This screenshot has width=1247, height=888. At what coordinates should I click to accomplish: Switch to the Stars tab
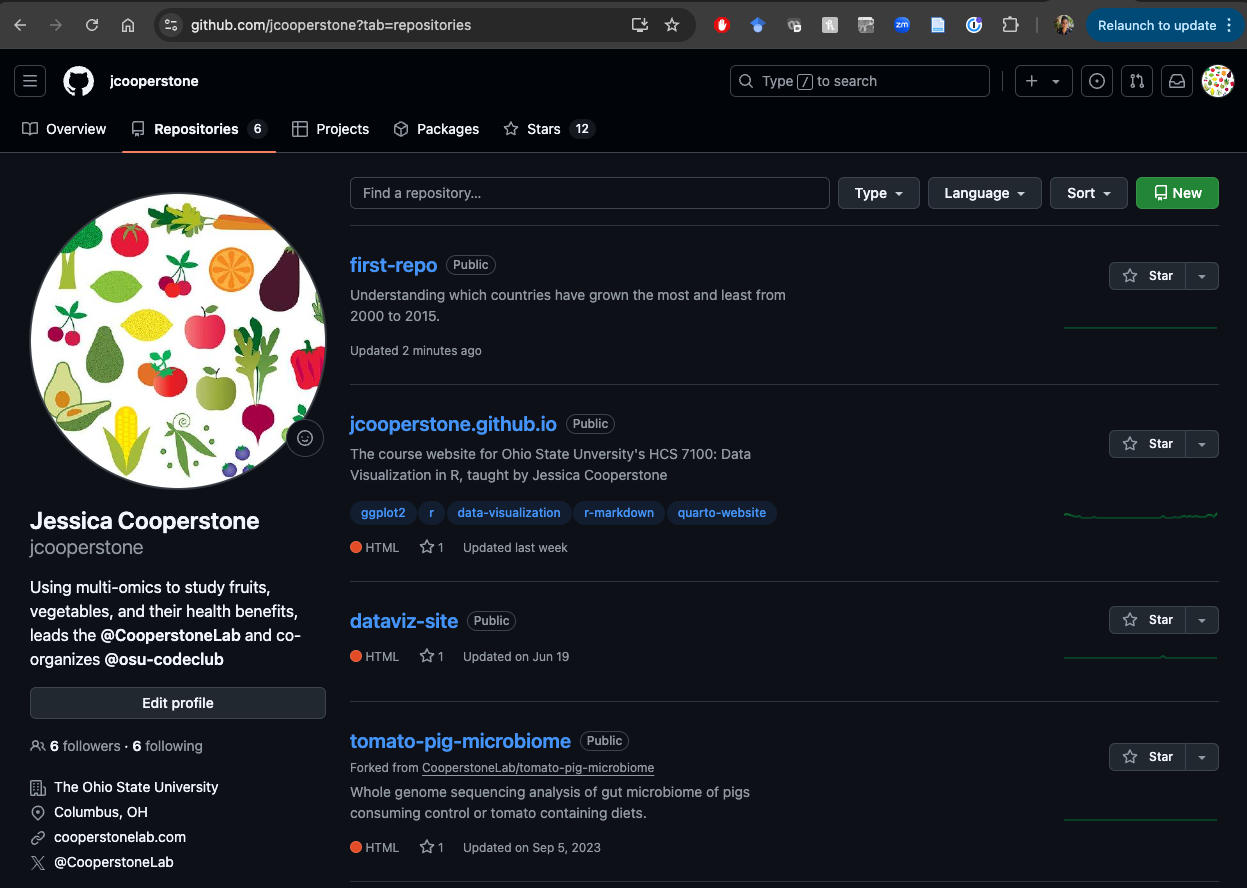[547, 129]
